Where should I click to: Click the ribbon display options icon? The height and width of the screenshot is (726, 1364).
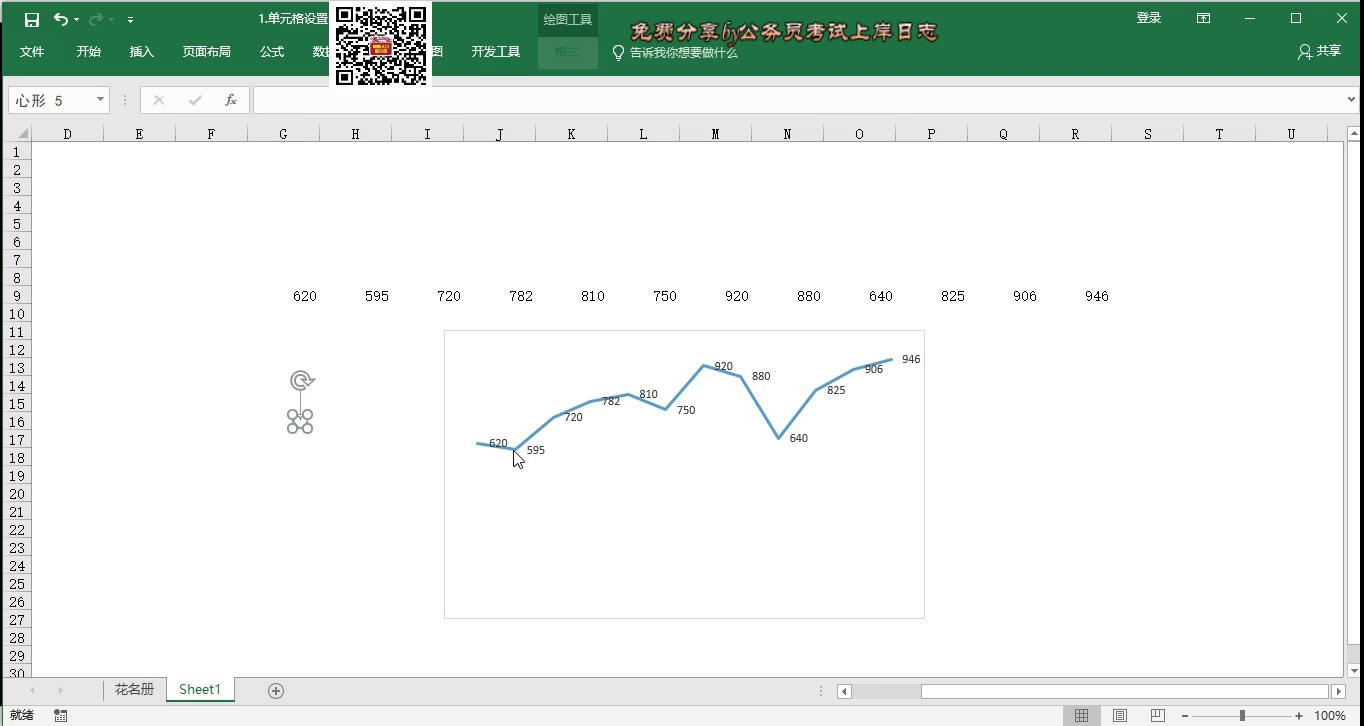pyautogui.click(x=1204, y=18)
